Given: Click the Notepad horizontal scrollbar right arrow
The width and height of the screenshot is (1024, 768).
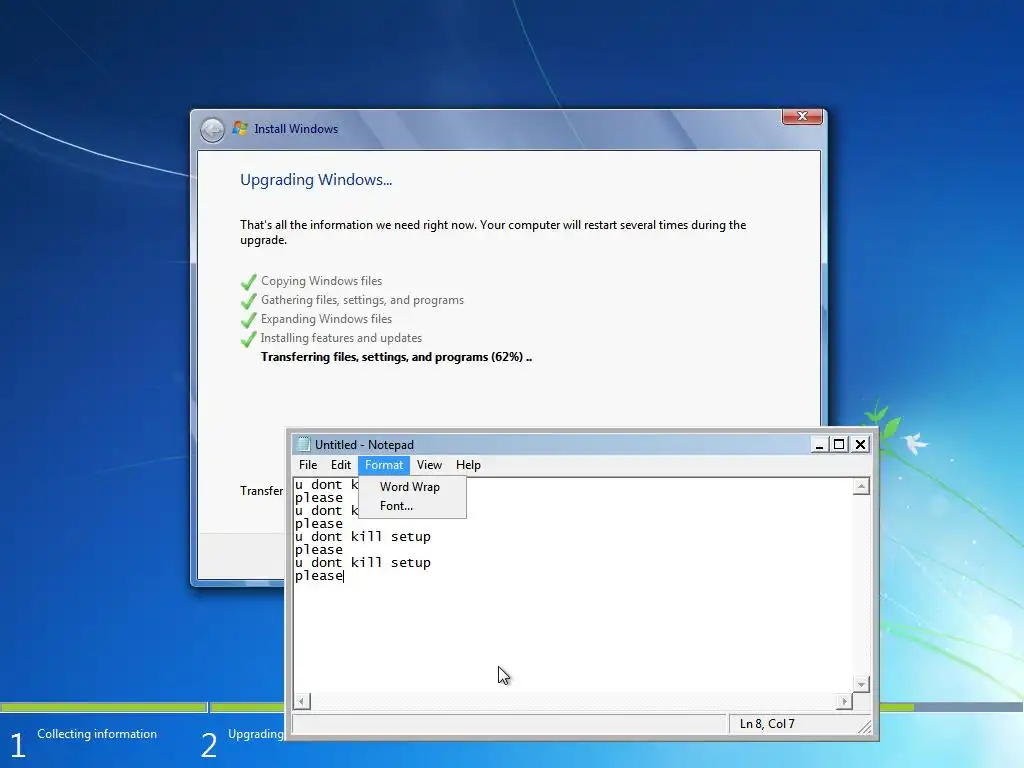Looking at the screenshot, I should click(x=844, y=701).
